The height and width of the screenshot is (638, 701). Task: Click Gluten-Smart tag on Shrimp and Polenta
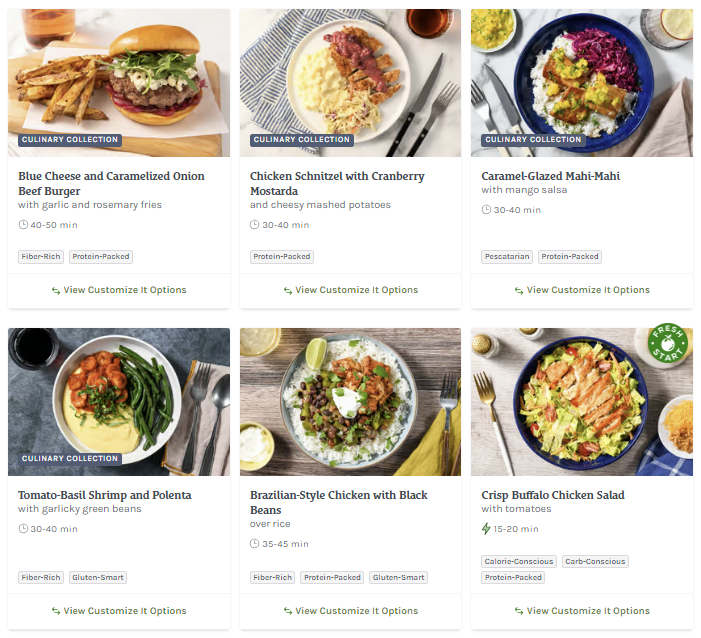click(x=98, y=577)
